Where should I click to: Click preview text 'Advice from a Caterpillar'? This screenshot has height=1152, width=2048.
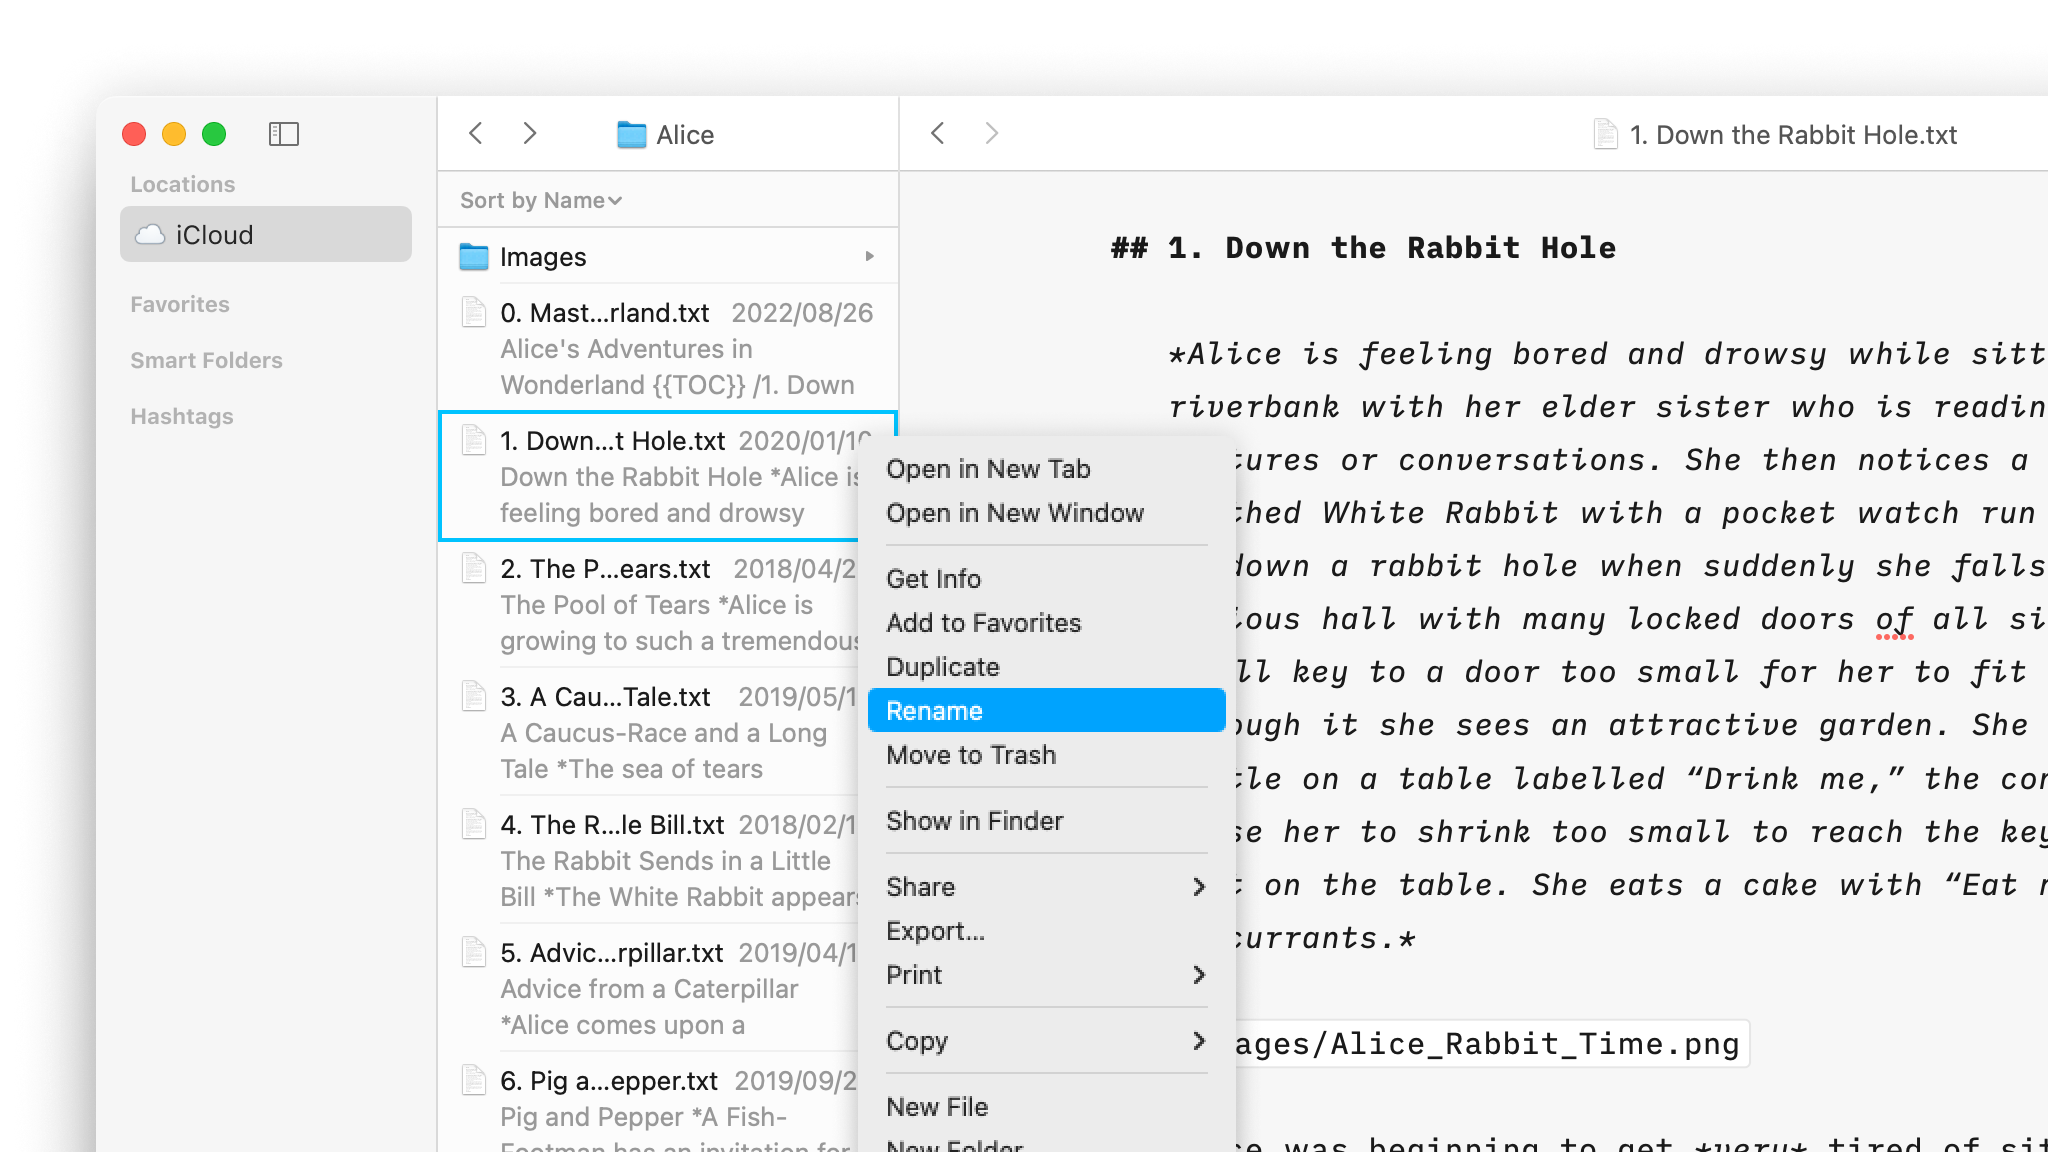[x=649, y=989]
